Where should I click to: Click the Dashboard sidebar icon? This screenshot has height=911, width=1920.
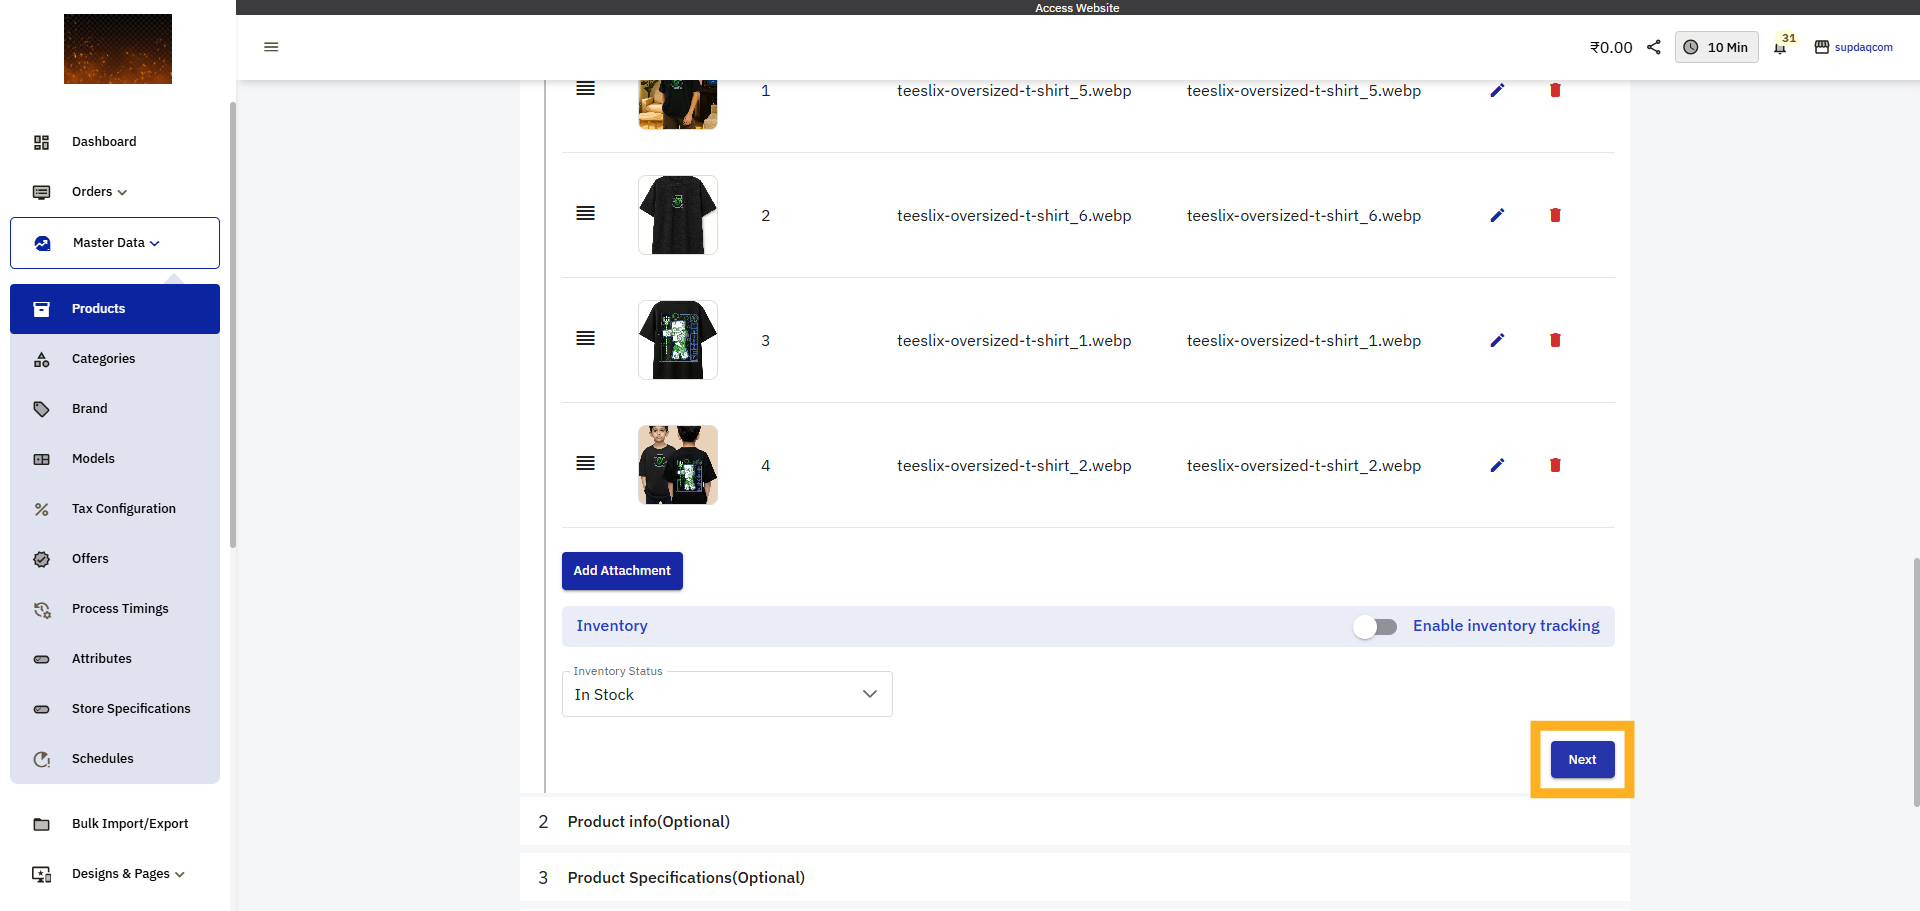point(41,142)
